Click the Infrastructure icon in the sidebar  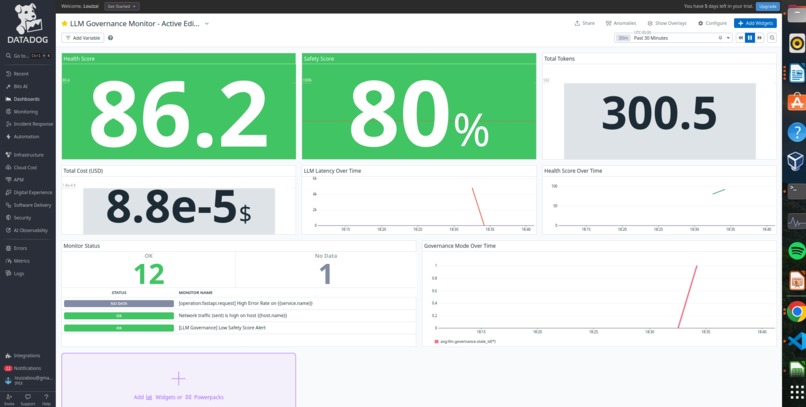8,155
